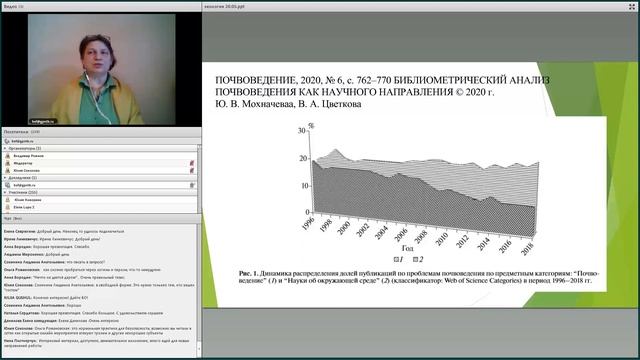This screenshot has width=640, height=360.
Task: Click the Видео panel title
Action: tap(14, 7)
